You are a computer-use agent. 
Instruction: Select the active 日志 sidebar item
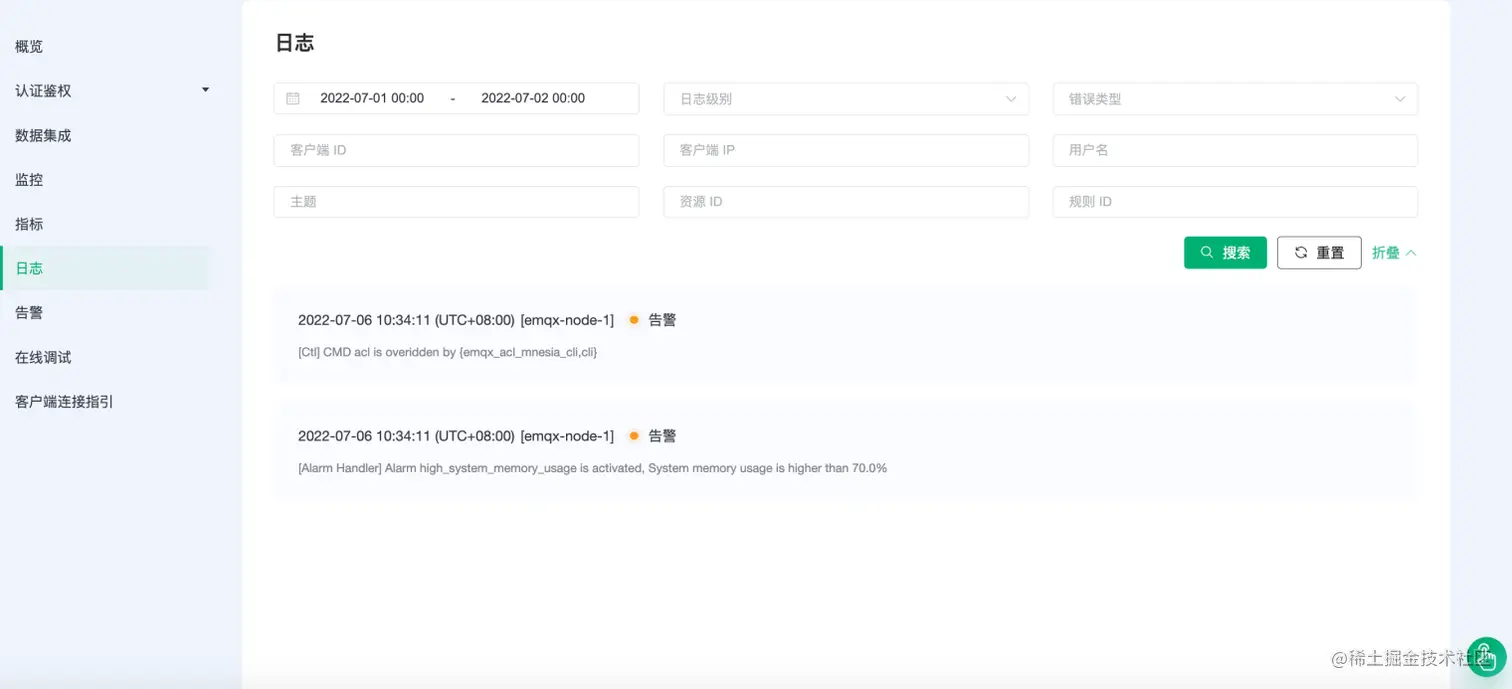coord(105,268)
